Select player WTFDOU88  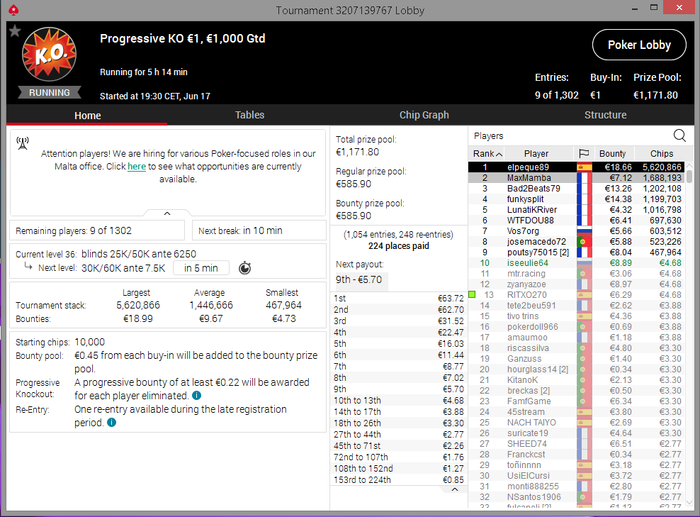coord(576,221)
